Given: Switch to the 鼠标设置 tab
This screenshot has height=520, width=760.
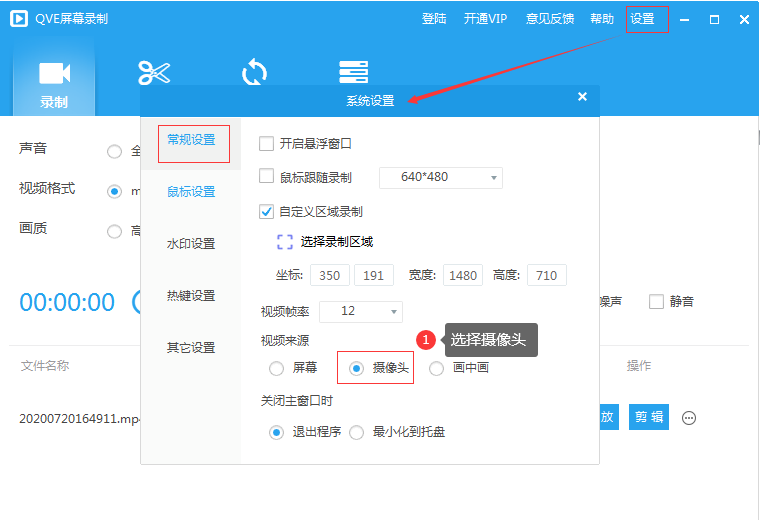Looking at the screenshot, I should (191, 192).
